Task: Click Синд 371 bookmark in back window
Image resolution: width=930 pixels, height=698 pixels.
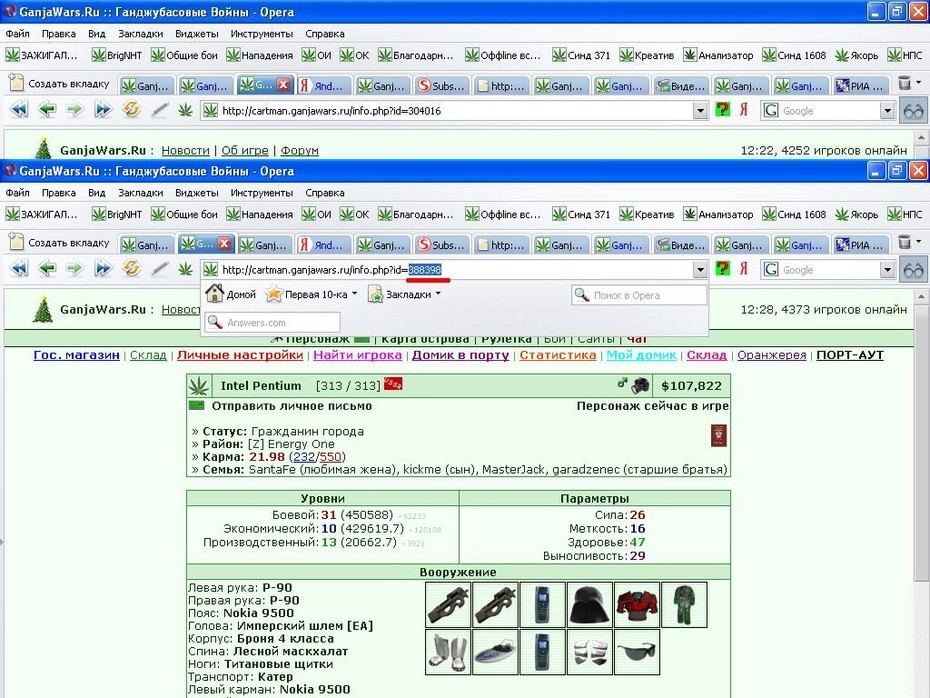Action: pyautogui.click(x=581, y=55)
